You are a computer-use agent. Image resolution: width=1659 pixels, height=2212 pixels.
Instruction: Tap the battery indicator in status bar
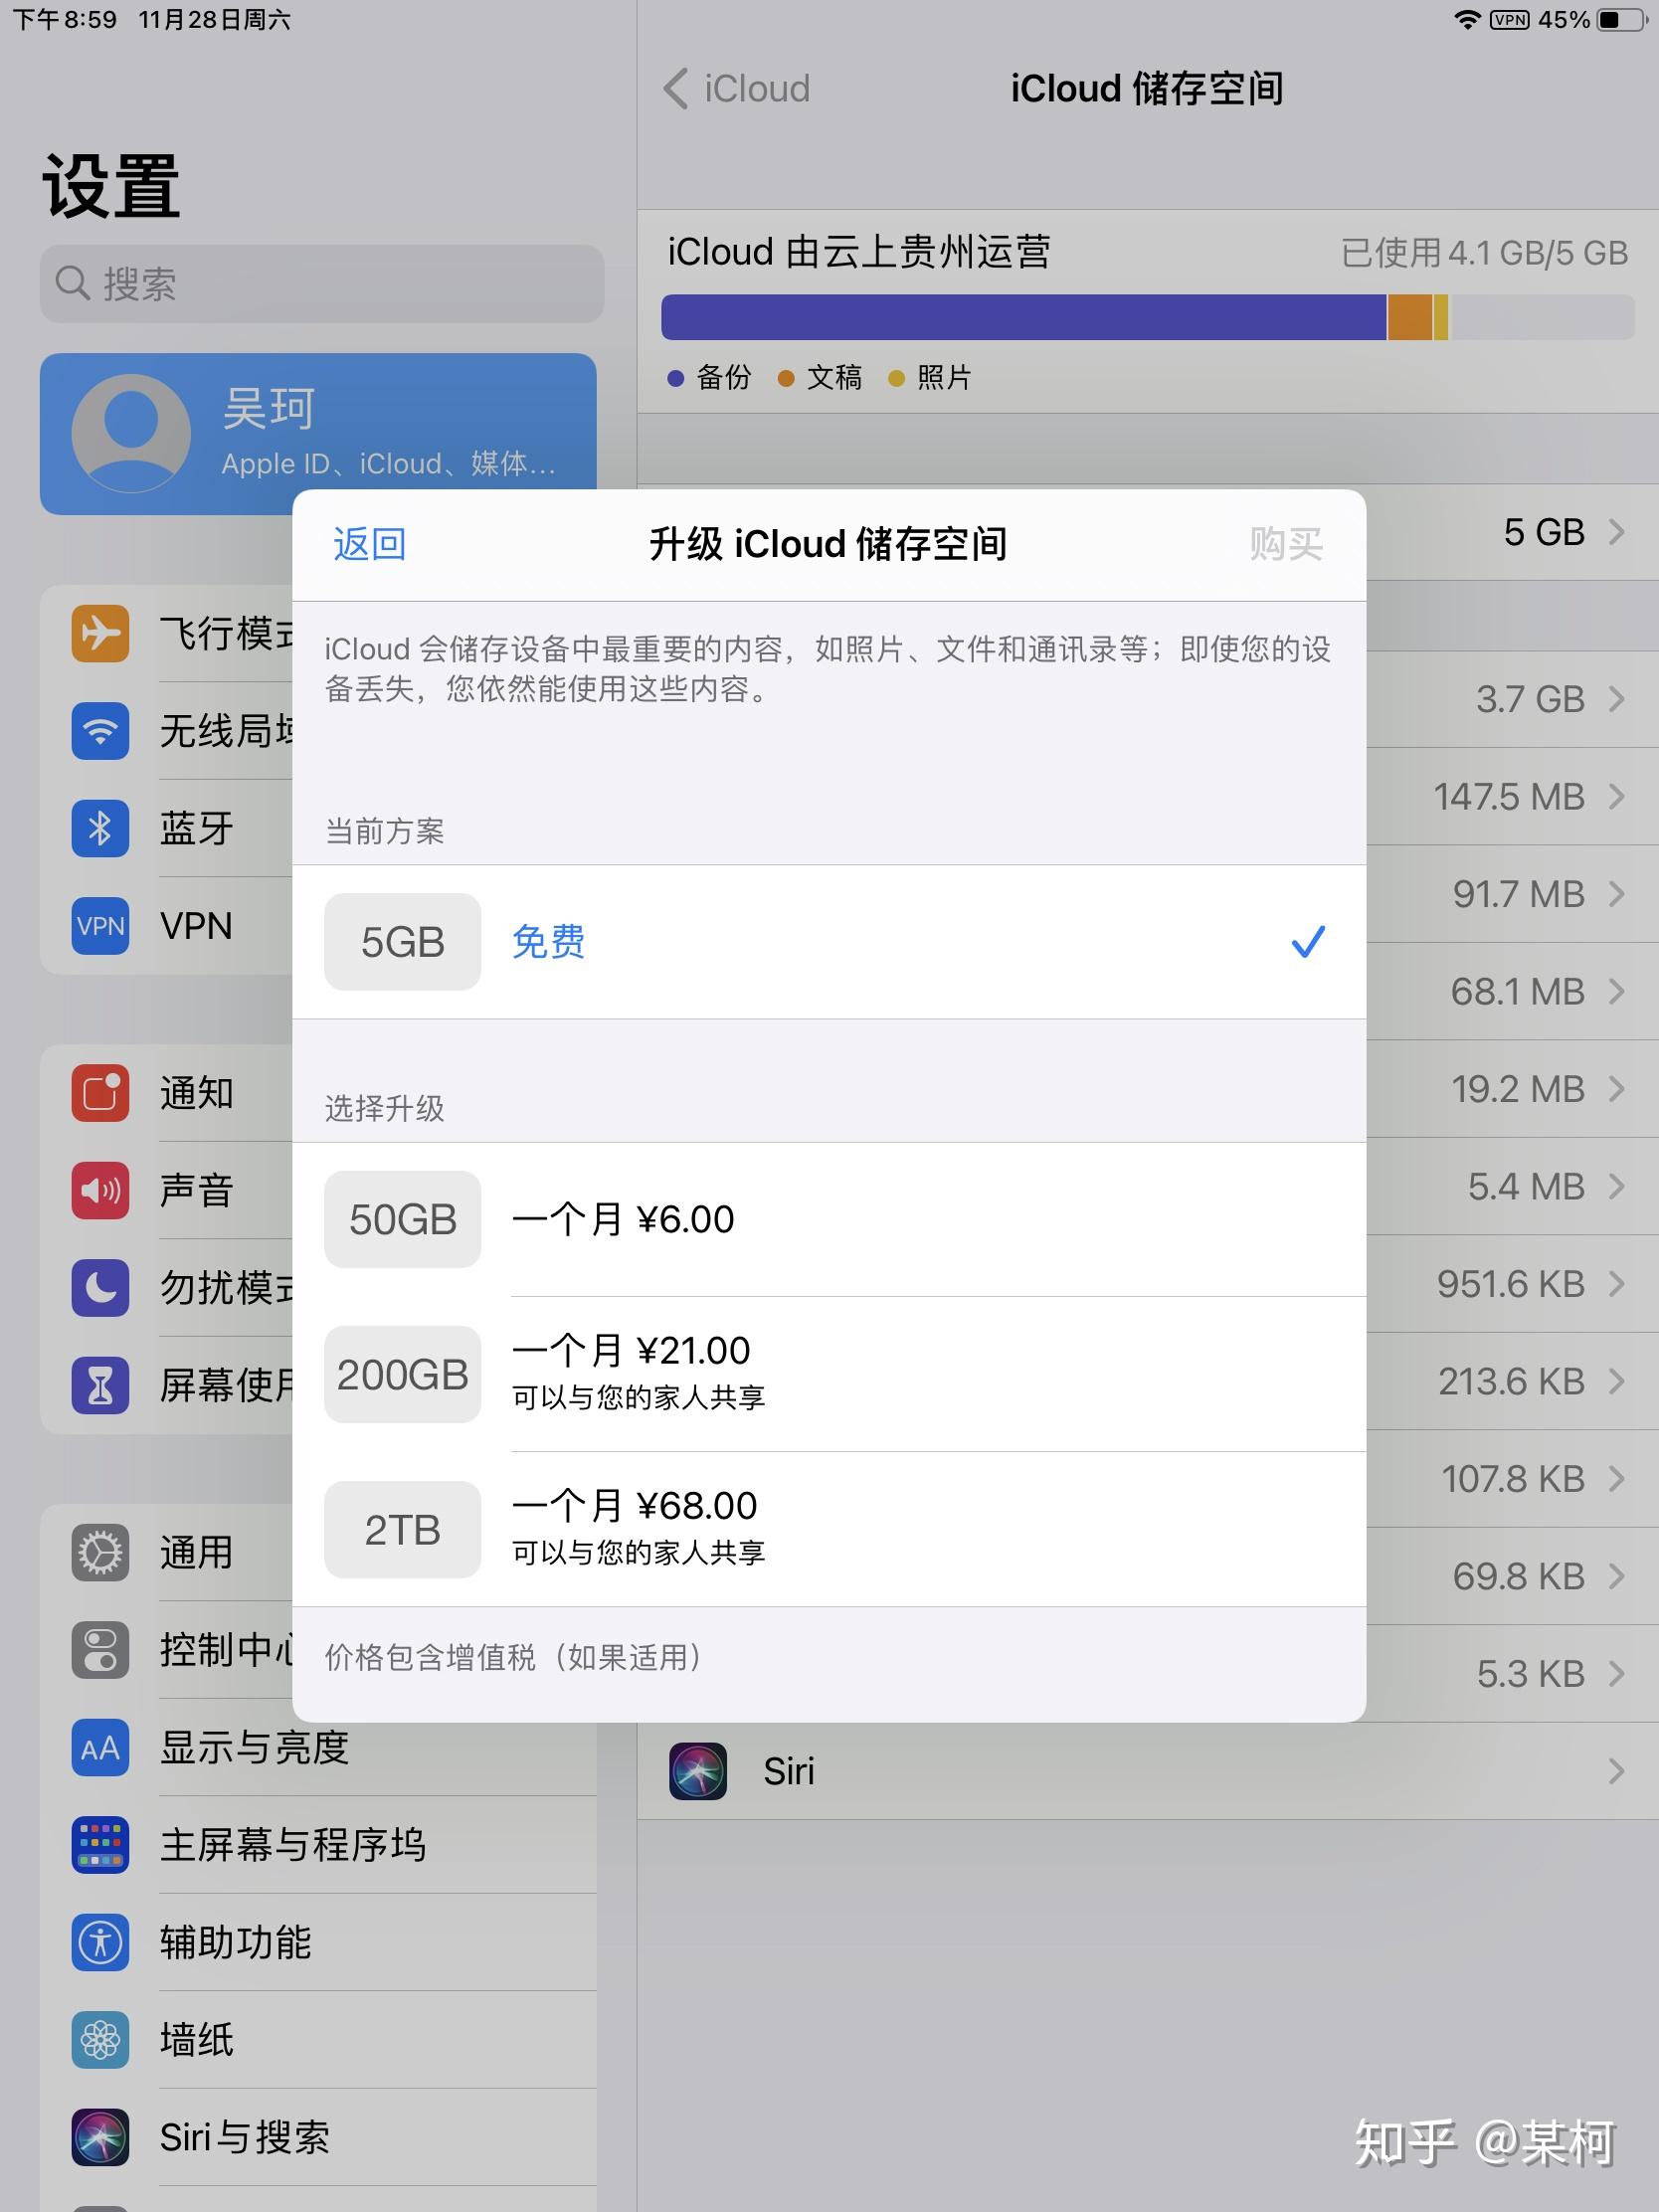[x=1622, y=20]
